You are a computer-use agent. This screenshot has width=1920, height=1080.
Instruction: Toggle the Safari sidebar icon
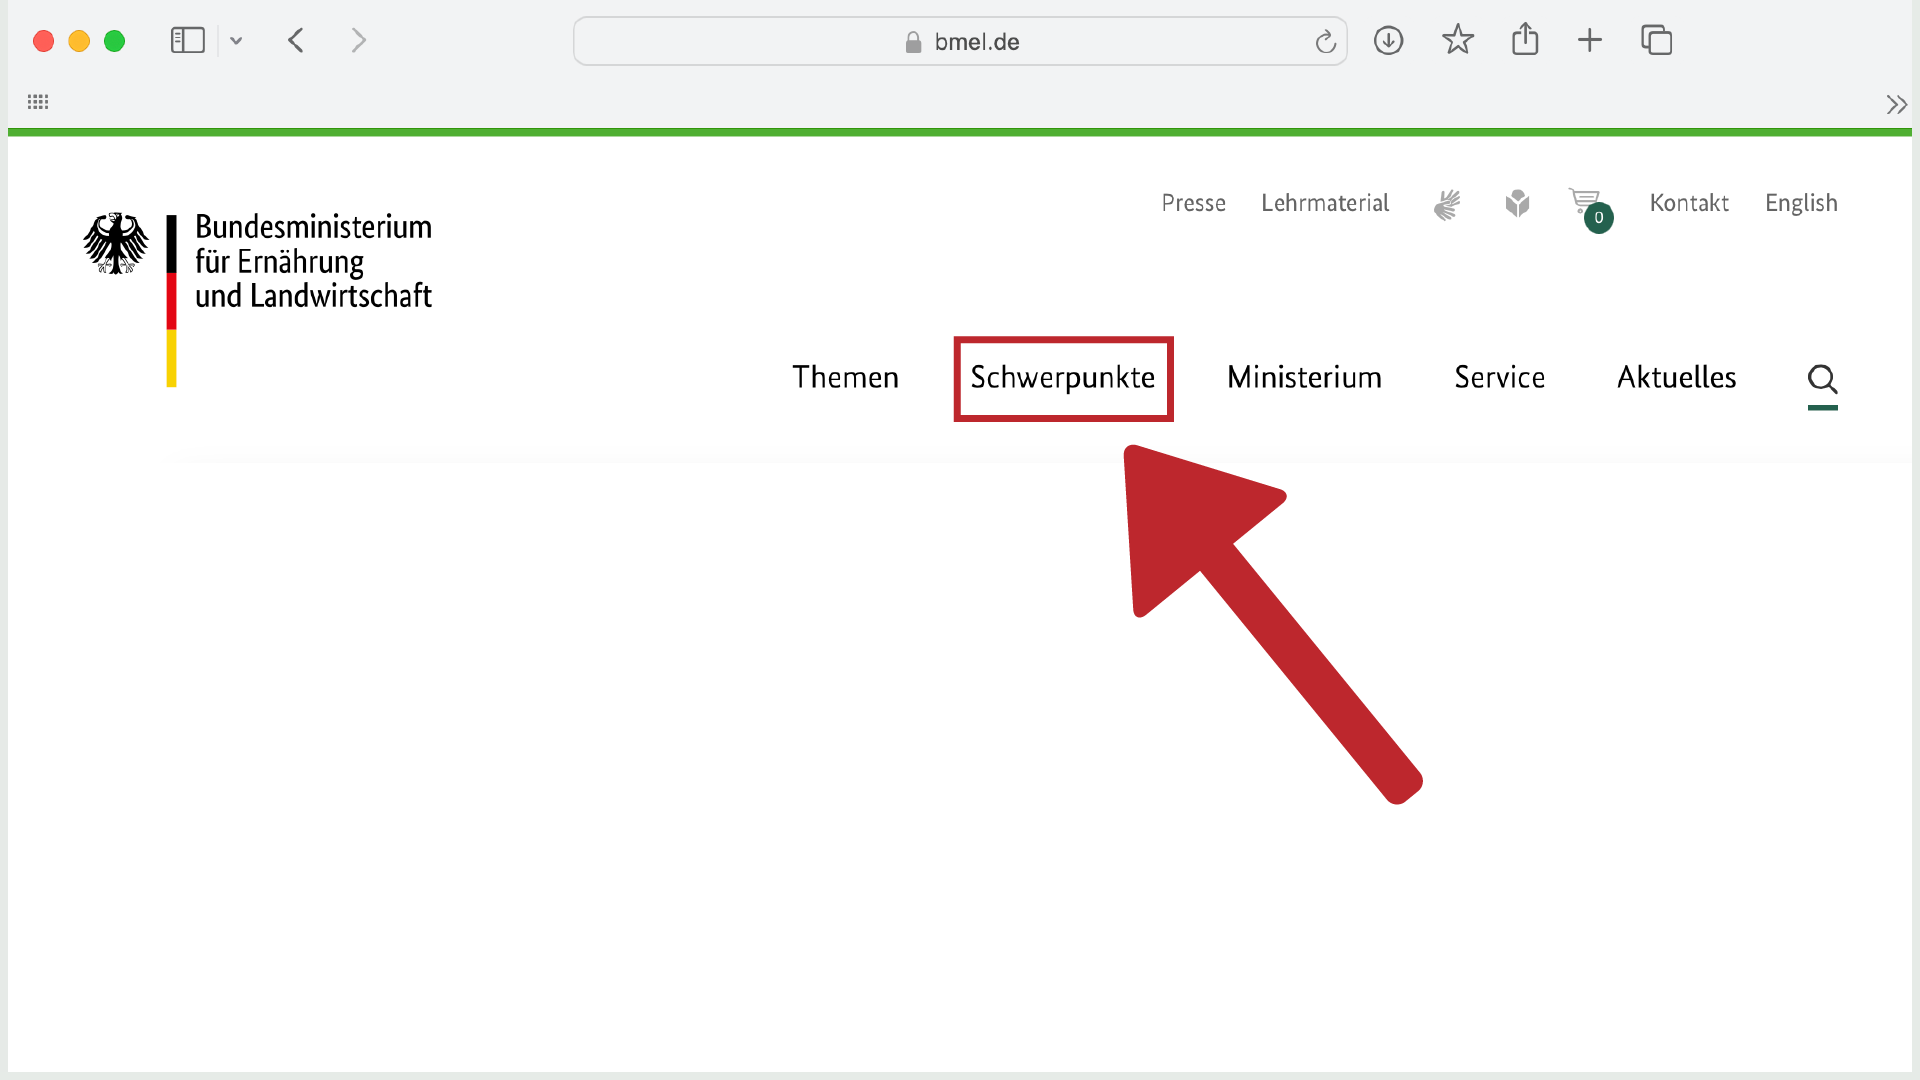pos(187,41)
